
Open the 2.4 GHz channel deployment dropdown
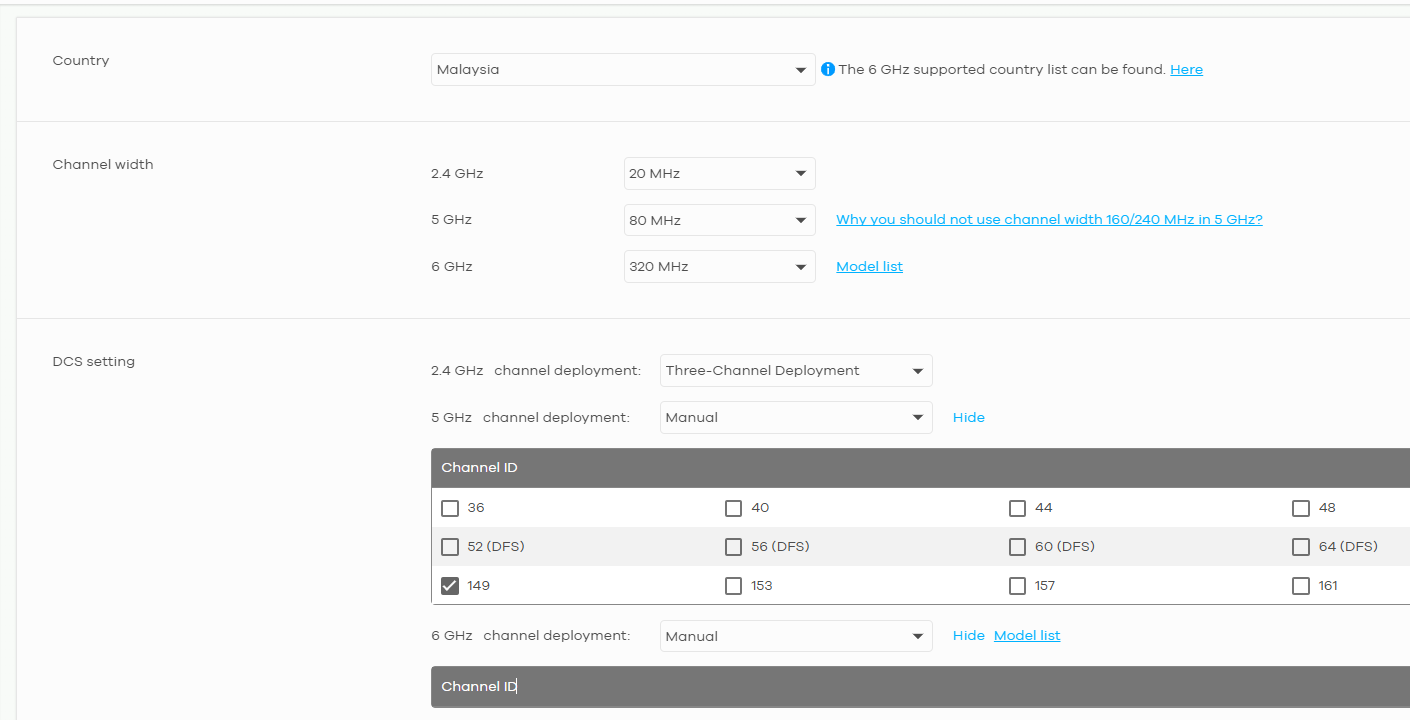click(x=796, y=370)
